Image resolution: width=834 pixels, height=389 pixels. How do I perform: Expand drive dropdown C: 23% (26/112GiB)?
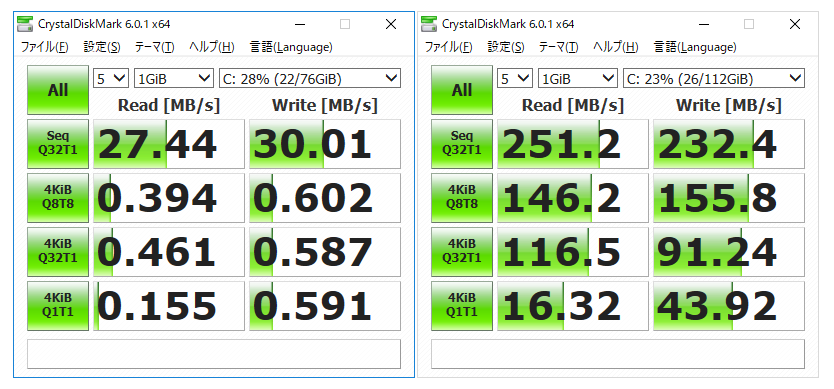coord(714,79)
